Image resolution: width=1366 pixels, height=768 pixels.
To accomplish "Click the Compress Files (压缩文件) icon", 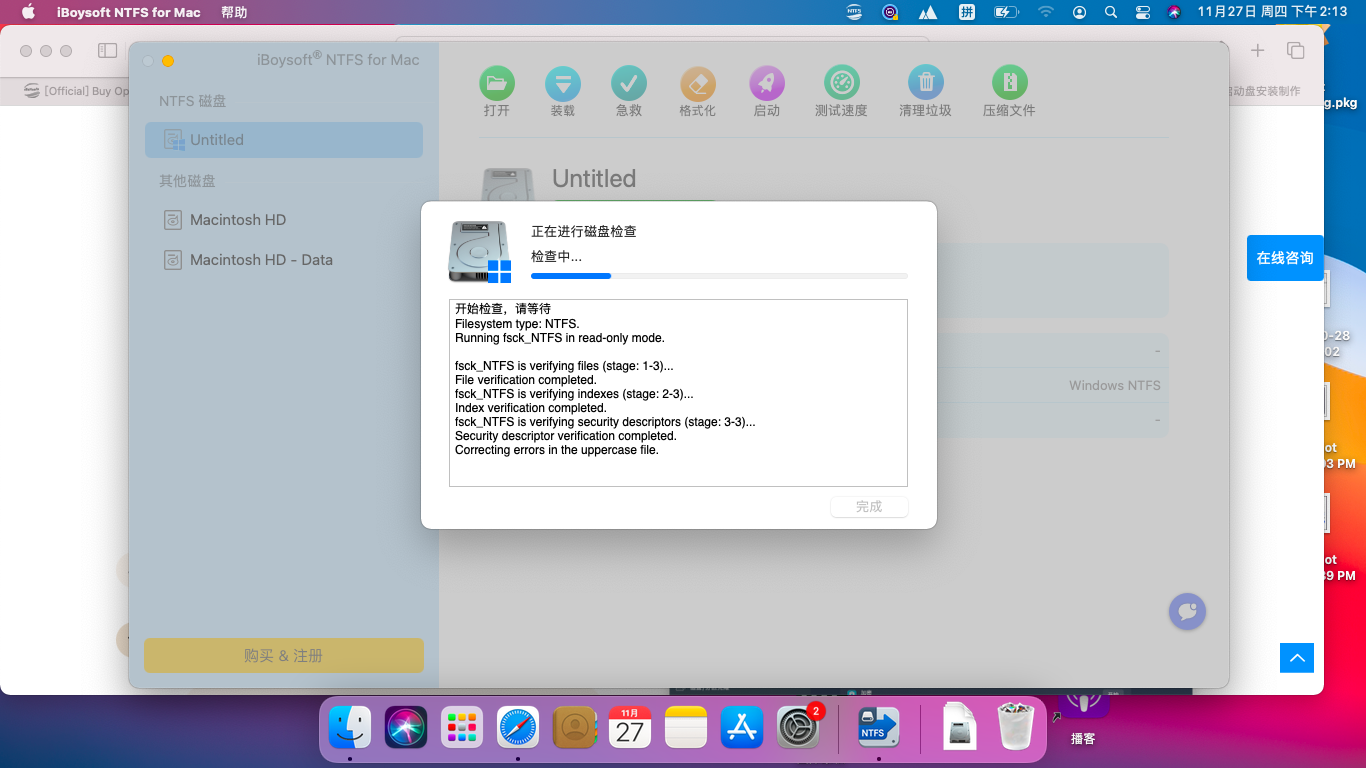I will coord(1010,83).
